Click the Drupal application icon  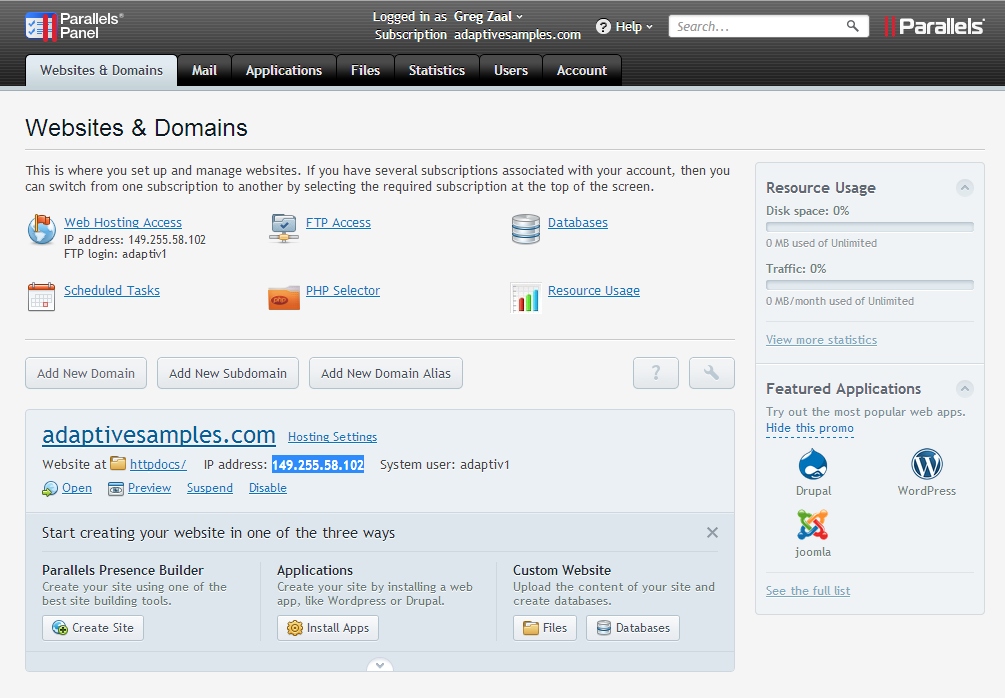click(x=813, y=465)
